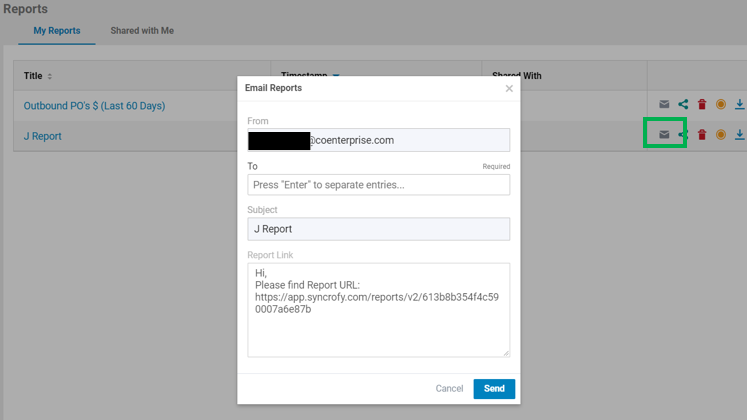The height and width of the screenshot is (420, 747).
Task: Download the J Report
Action: 739,135
